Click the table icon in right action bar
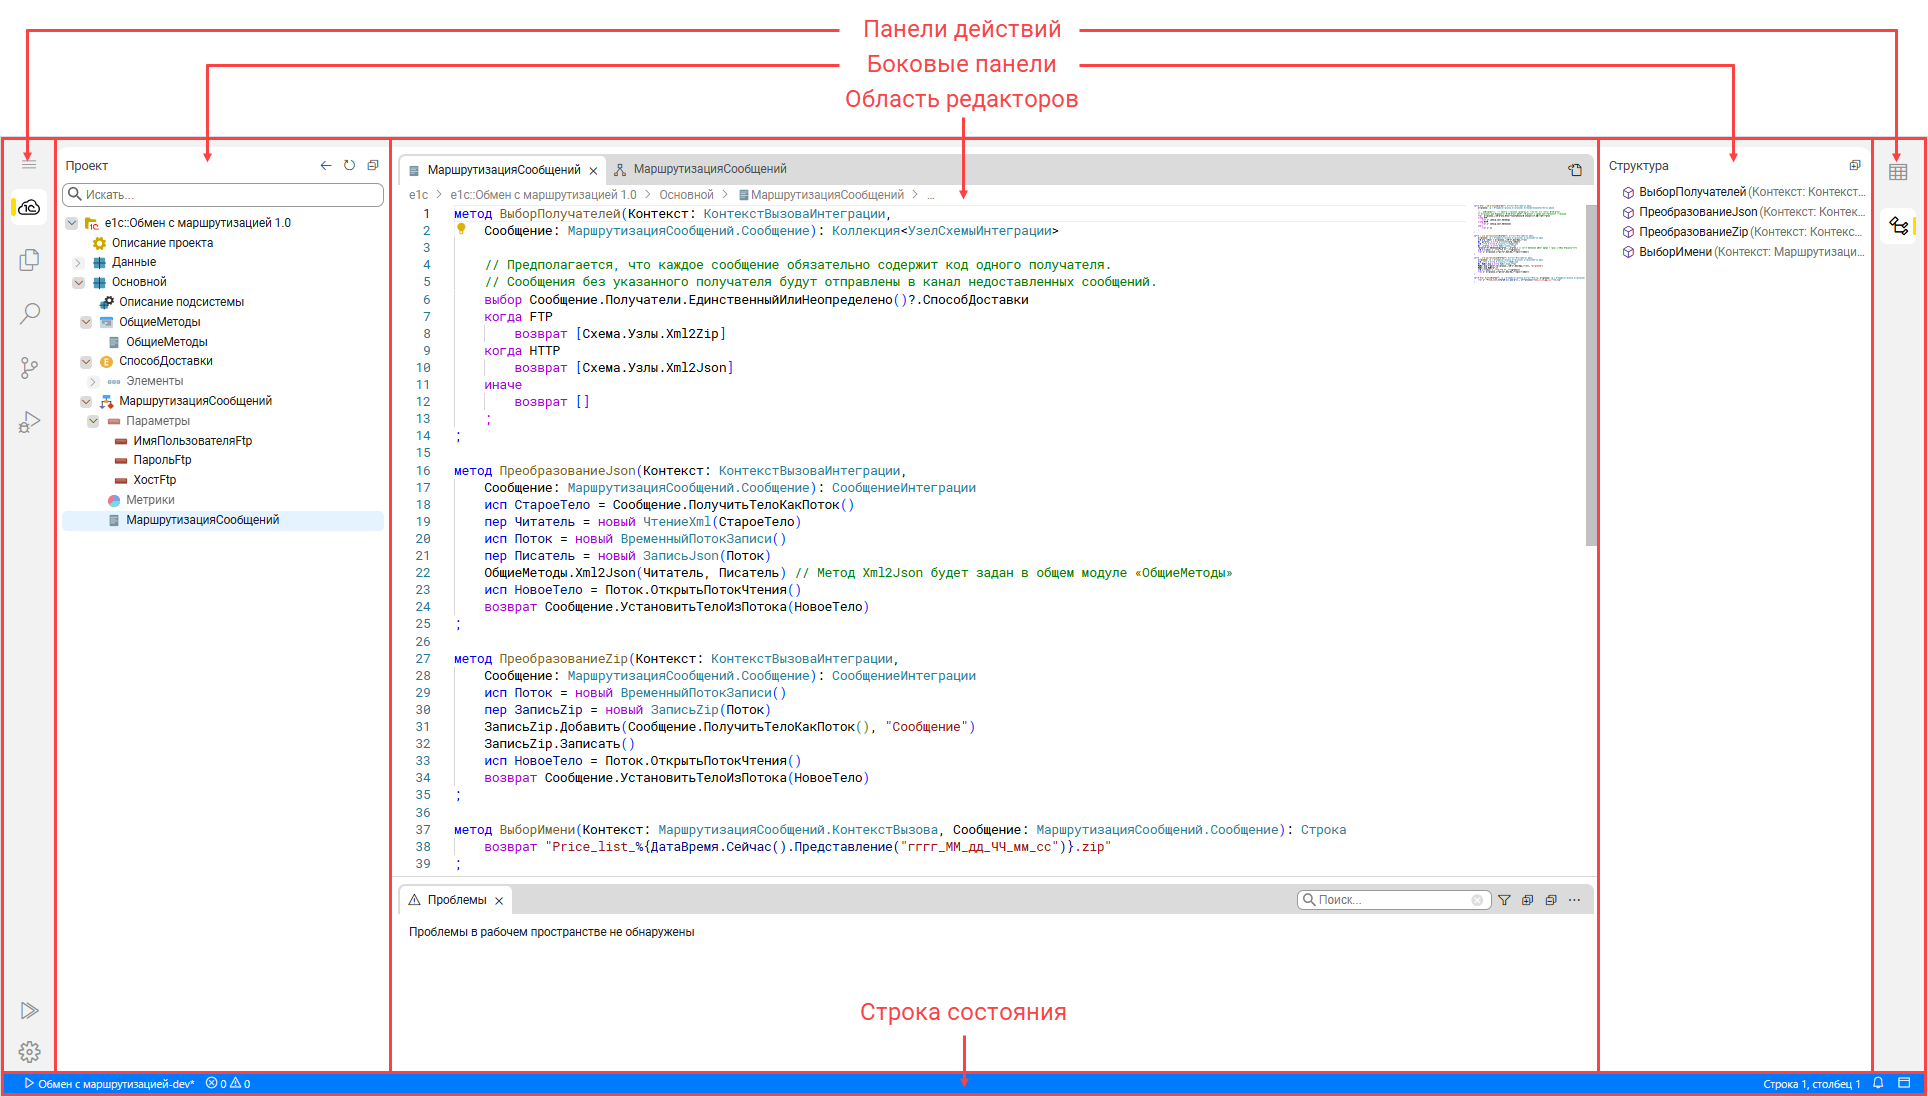The height and width of the screenshot is (1097, 1928). click(x=1897, y=172)
